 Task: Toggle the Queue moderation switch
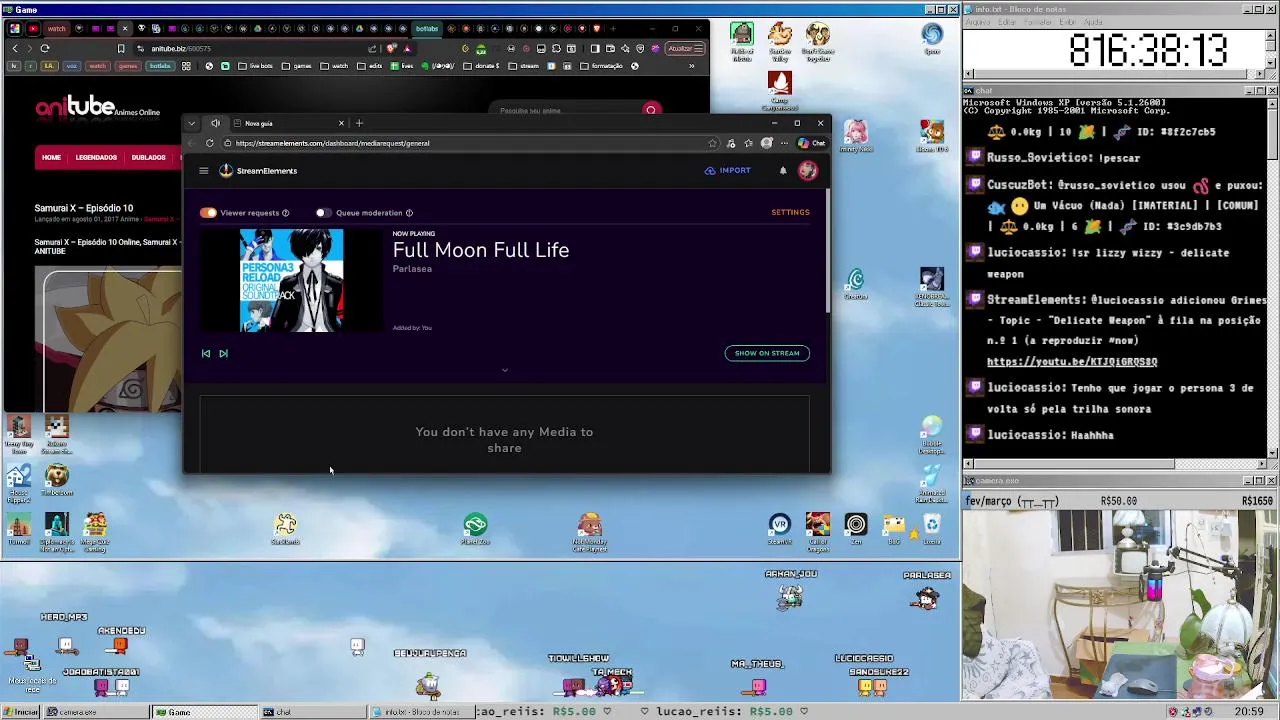(323, 213)
